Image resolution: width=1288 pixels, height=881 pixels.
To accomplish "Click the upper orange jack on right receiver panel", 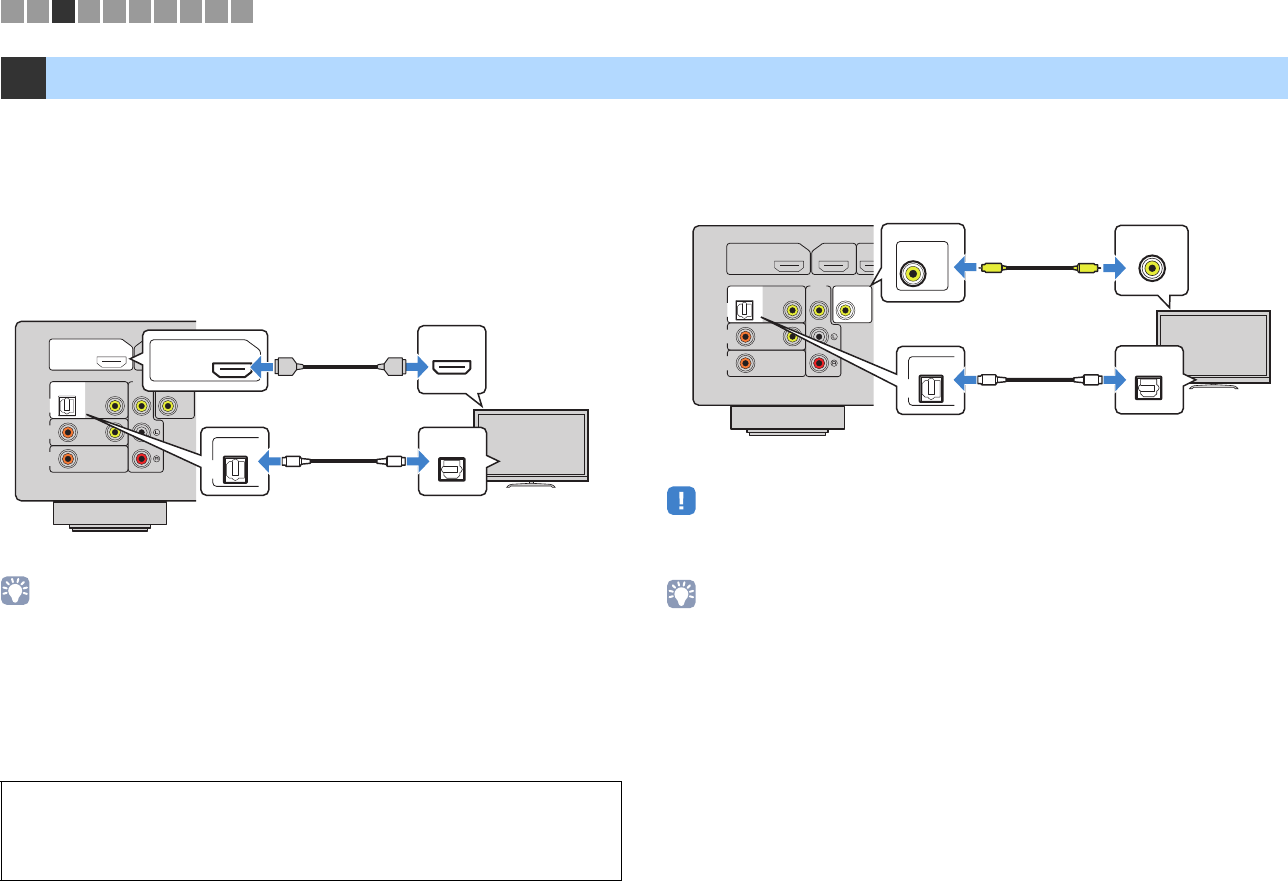I will point(745,338).
